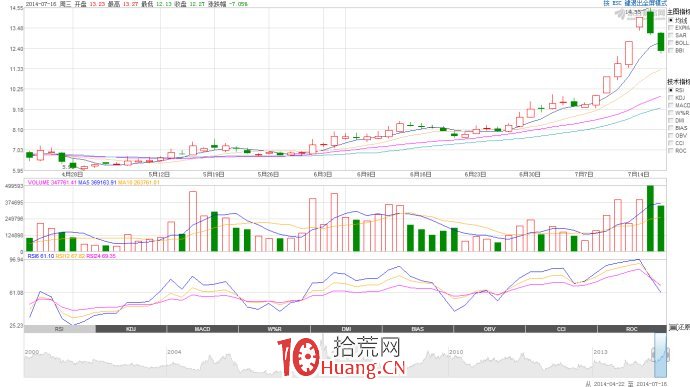Switch to the MACD tab below the chart
The image size is (690, 387).
(x=202, y=329)
